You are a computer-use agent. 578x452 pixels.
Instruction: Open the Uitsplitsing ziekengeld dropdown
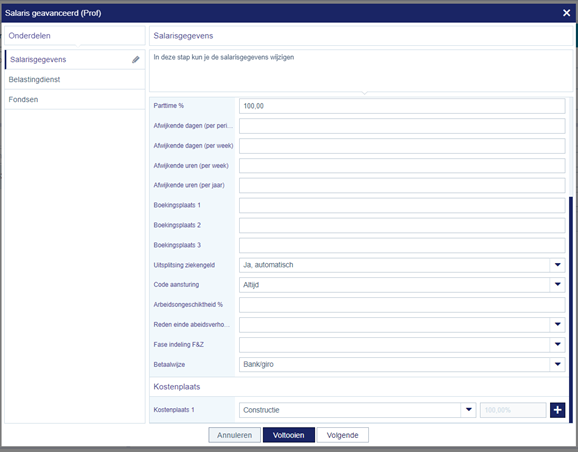(x=557, y=265)
